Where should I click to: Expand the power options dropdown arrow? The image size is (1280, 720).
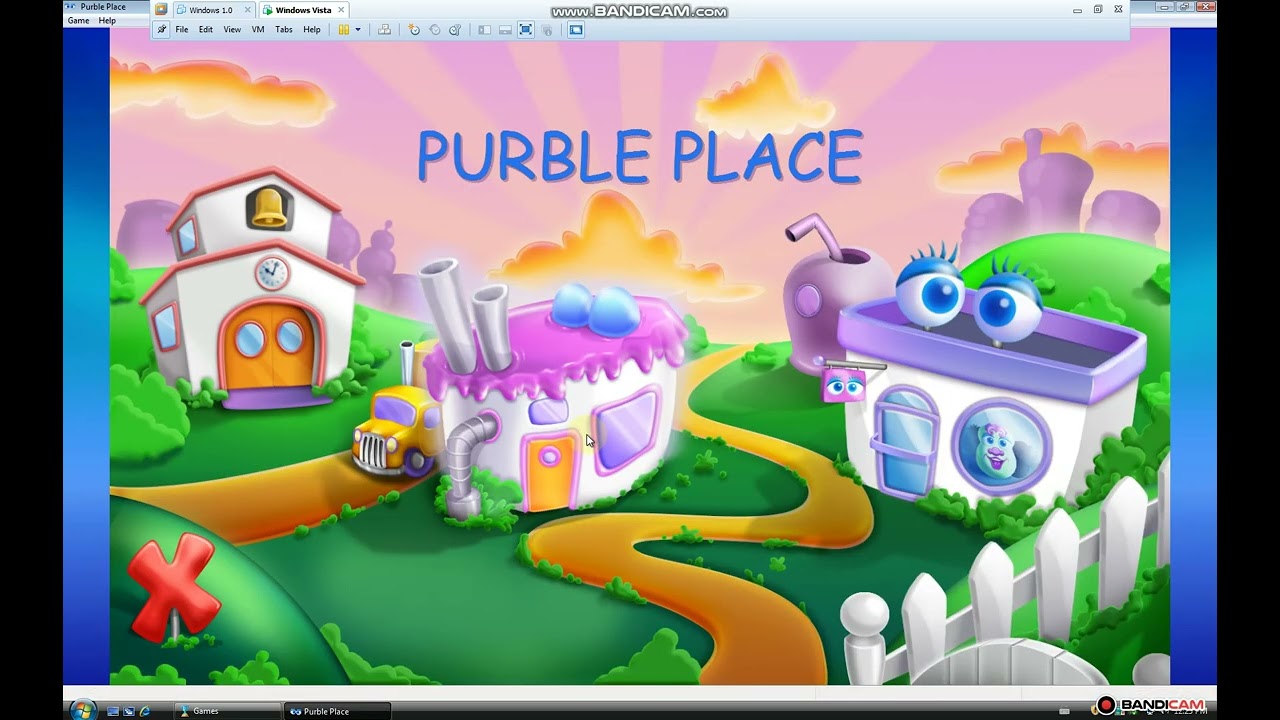click(x=358, y=30)
